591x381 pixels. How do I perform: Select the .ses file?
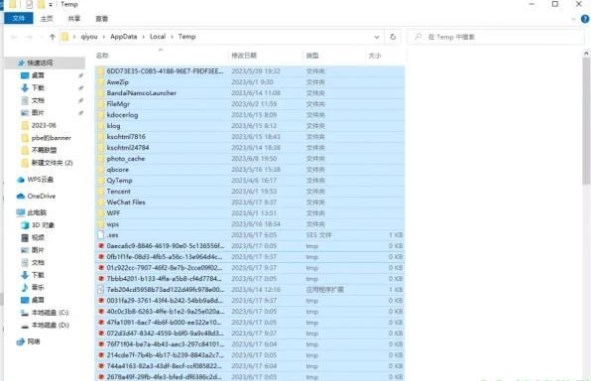click(x=250, y=235)
